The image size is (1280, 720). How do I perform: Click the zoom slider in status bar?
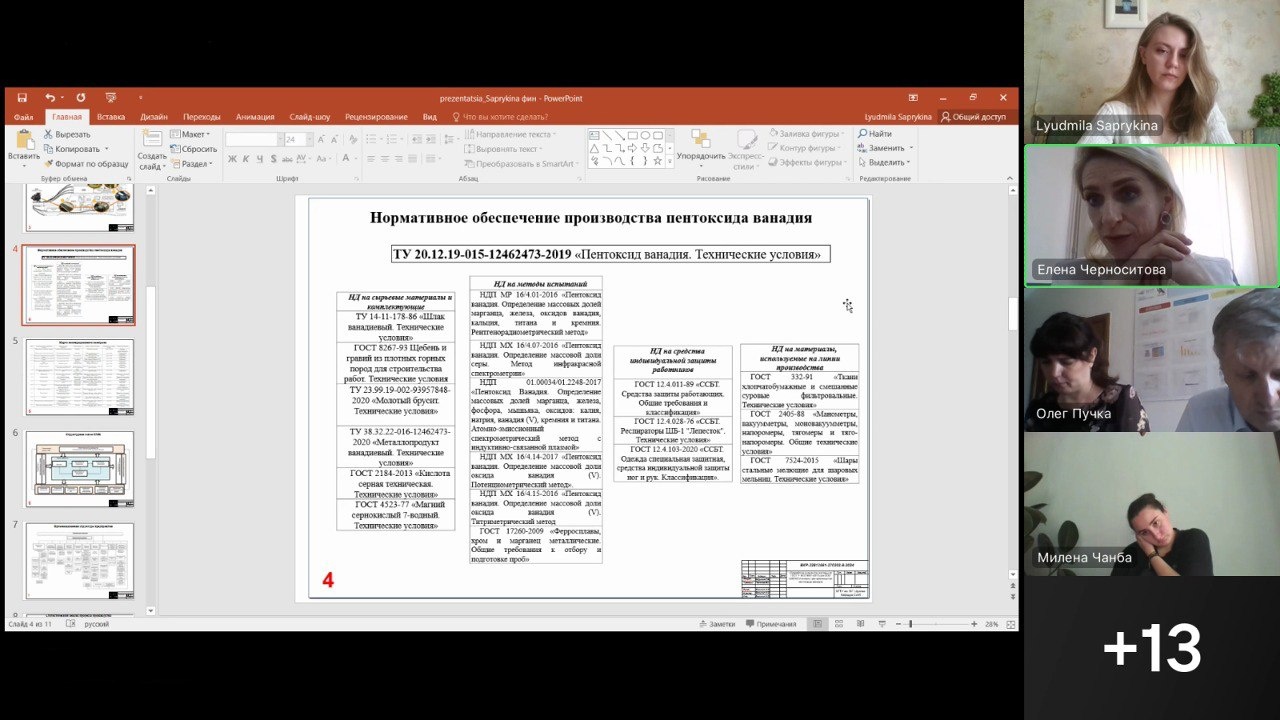point(935,624)
